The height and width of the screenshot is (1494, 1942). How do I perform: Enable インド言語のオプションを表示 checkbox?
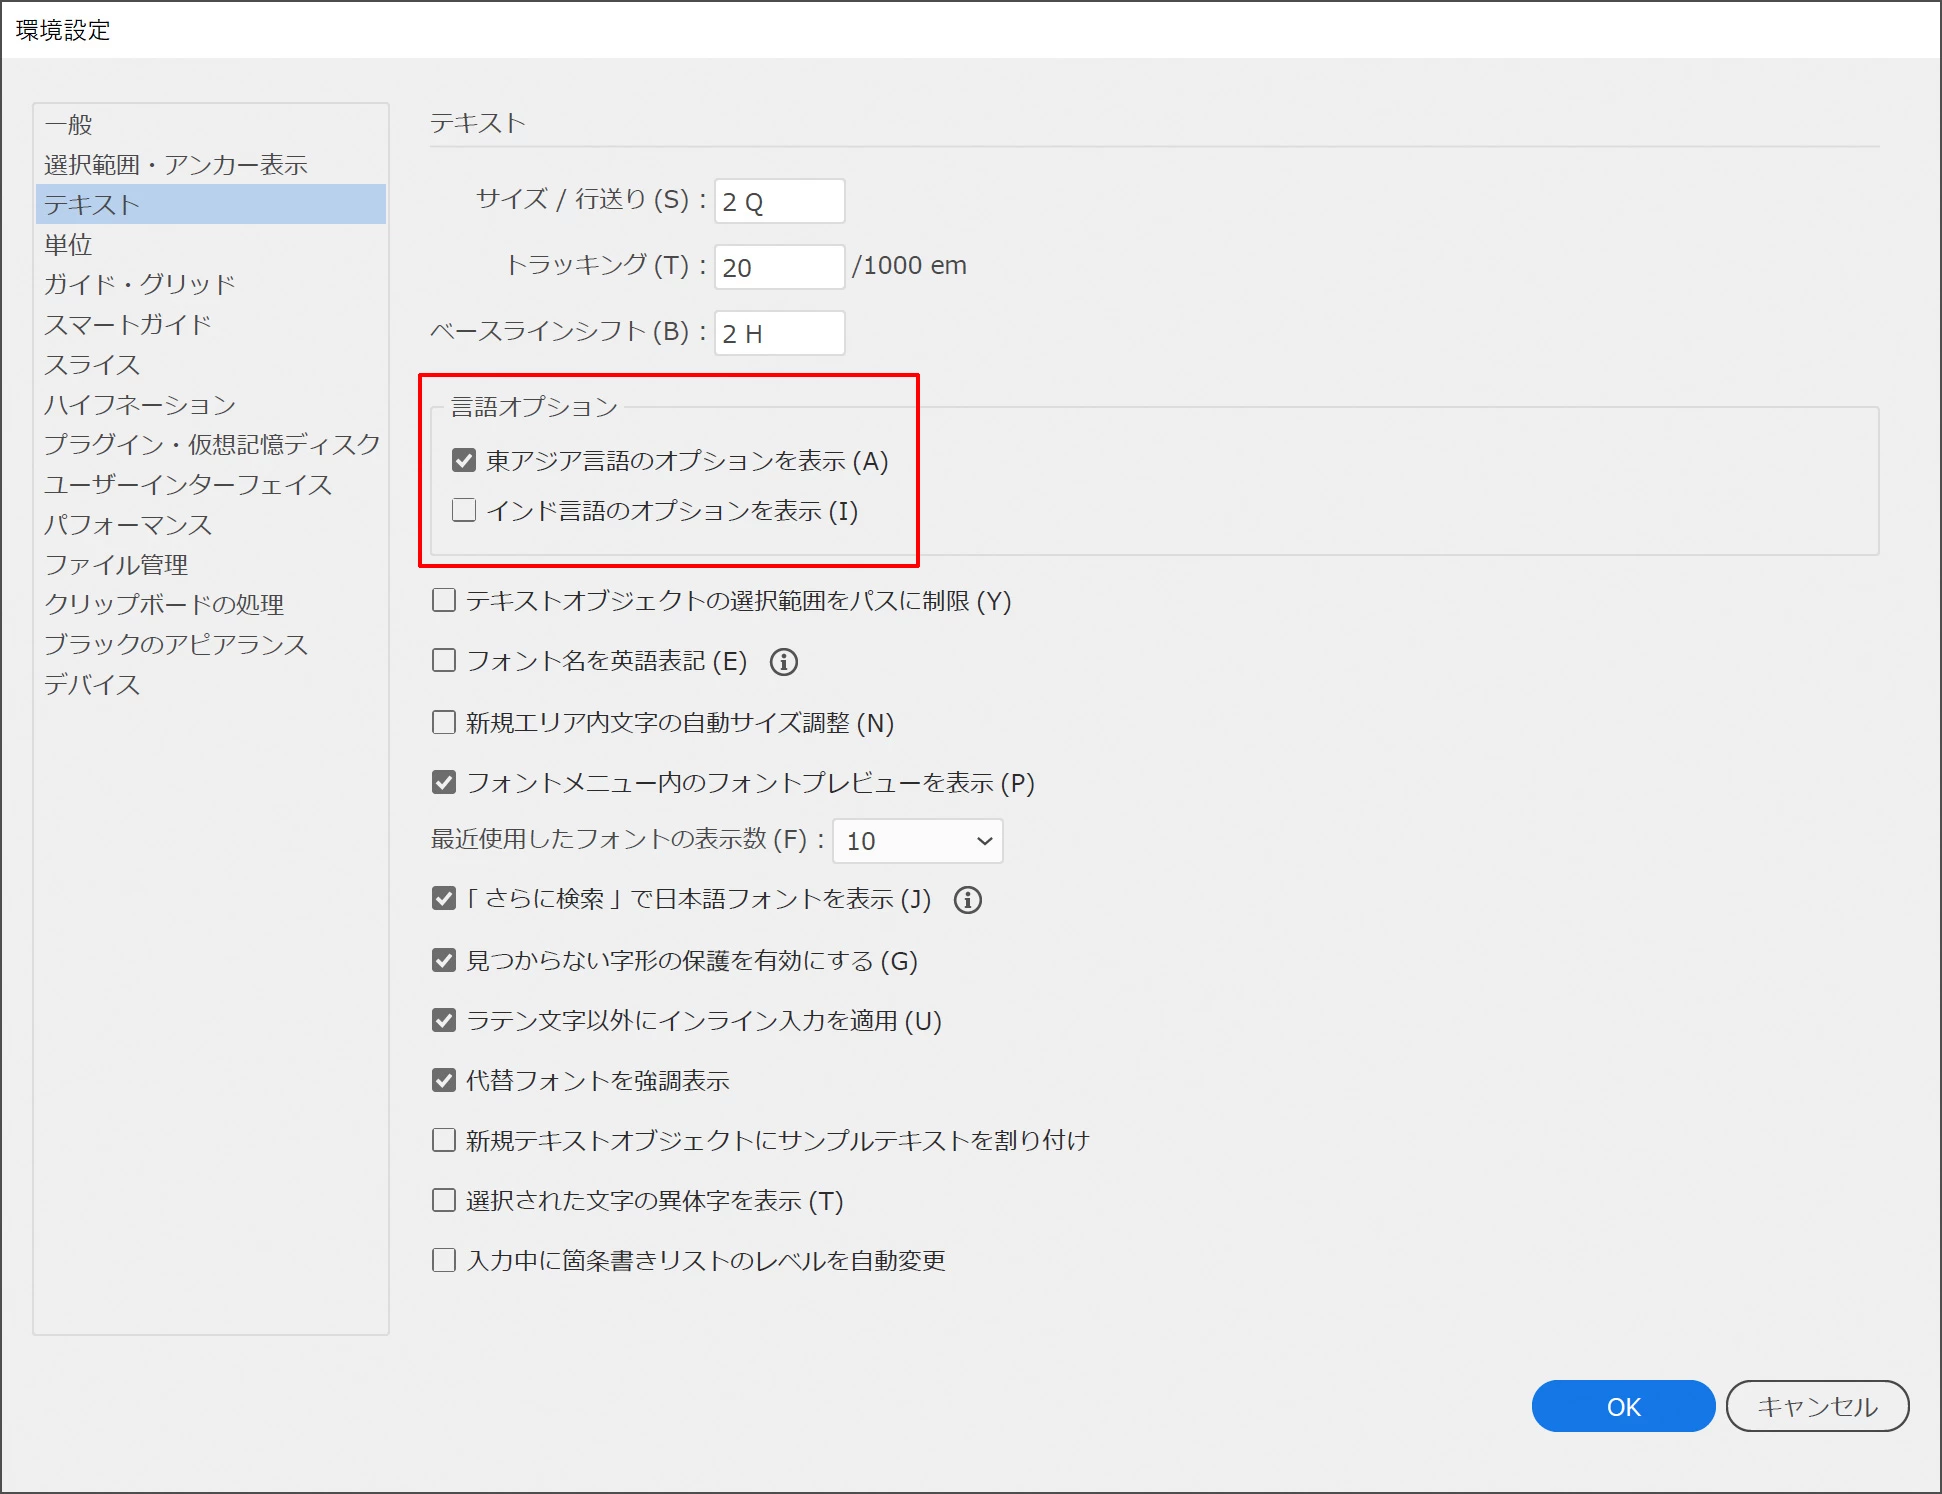click(464, 511)
